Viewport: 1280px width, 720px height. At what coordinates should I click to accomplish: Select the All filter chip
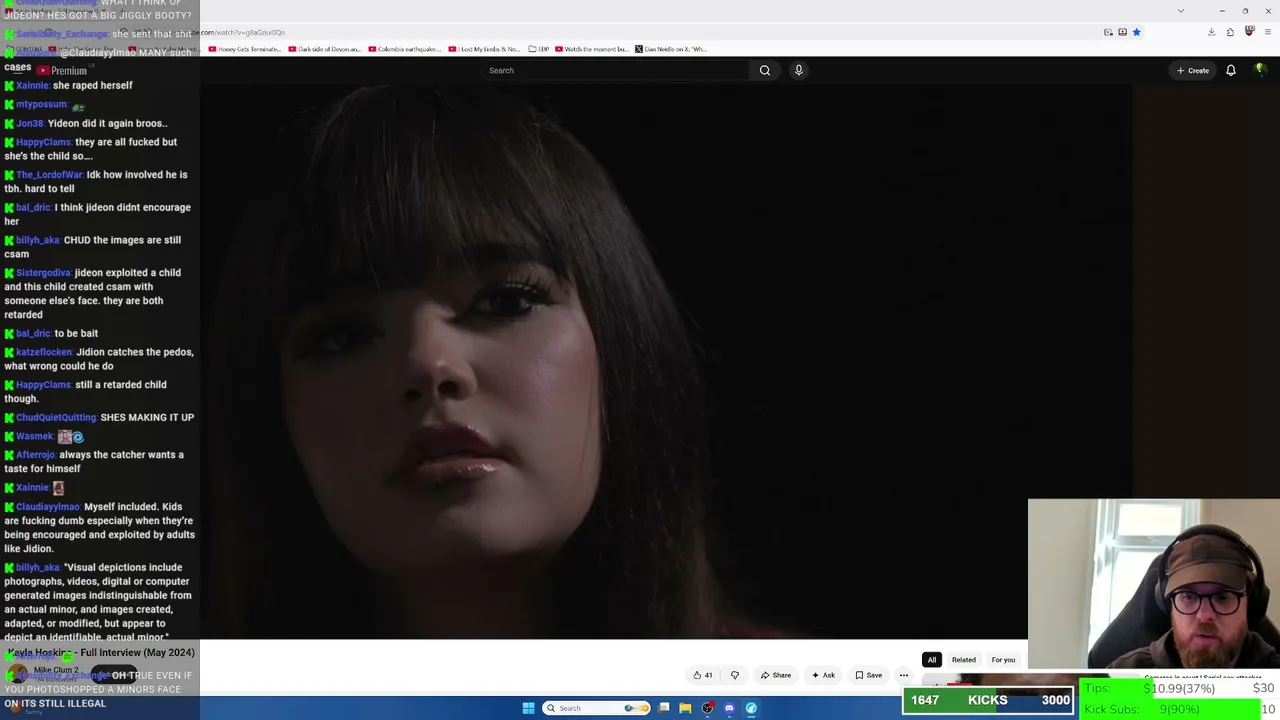tap(932, 660)
